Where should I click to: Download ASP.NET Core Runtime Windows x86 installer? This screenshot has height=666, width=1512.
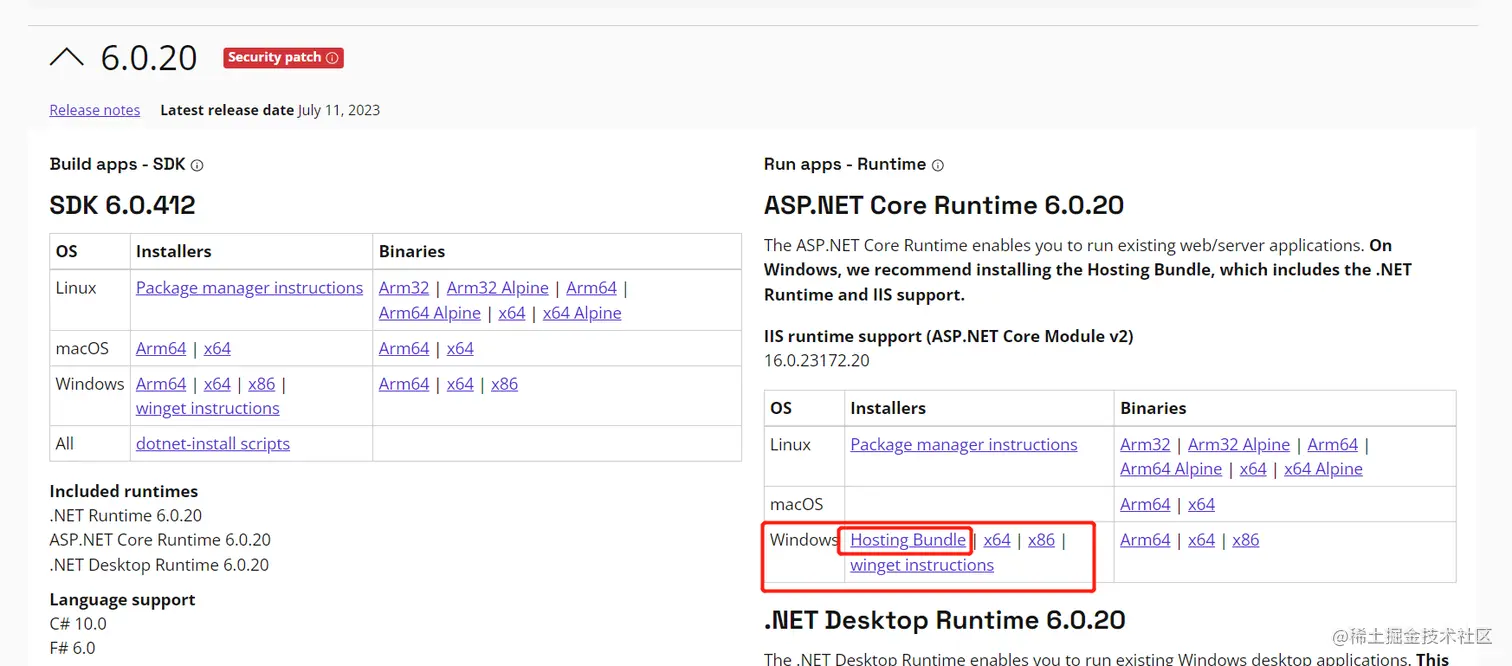click(x=1041, y=540)
